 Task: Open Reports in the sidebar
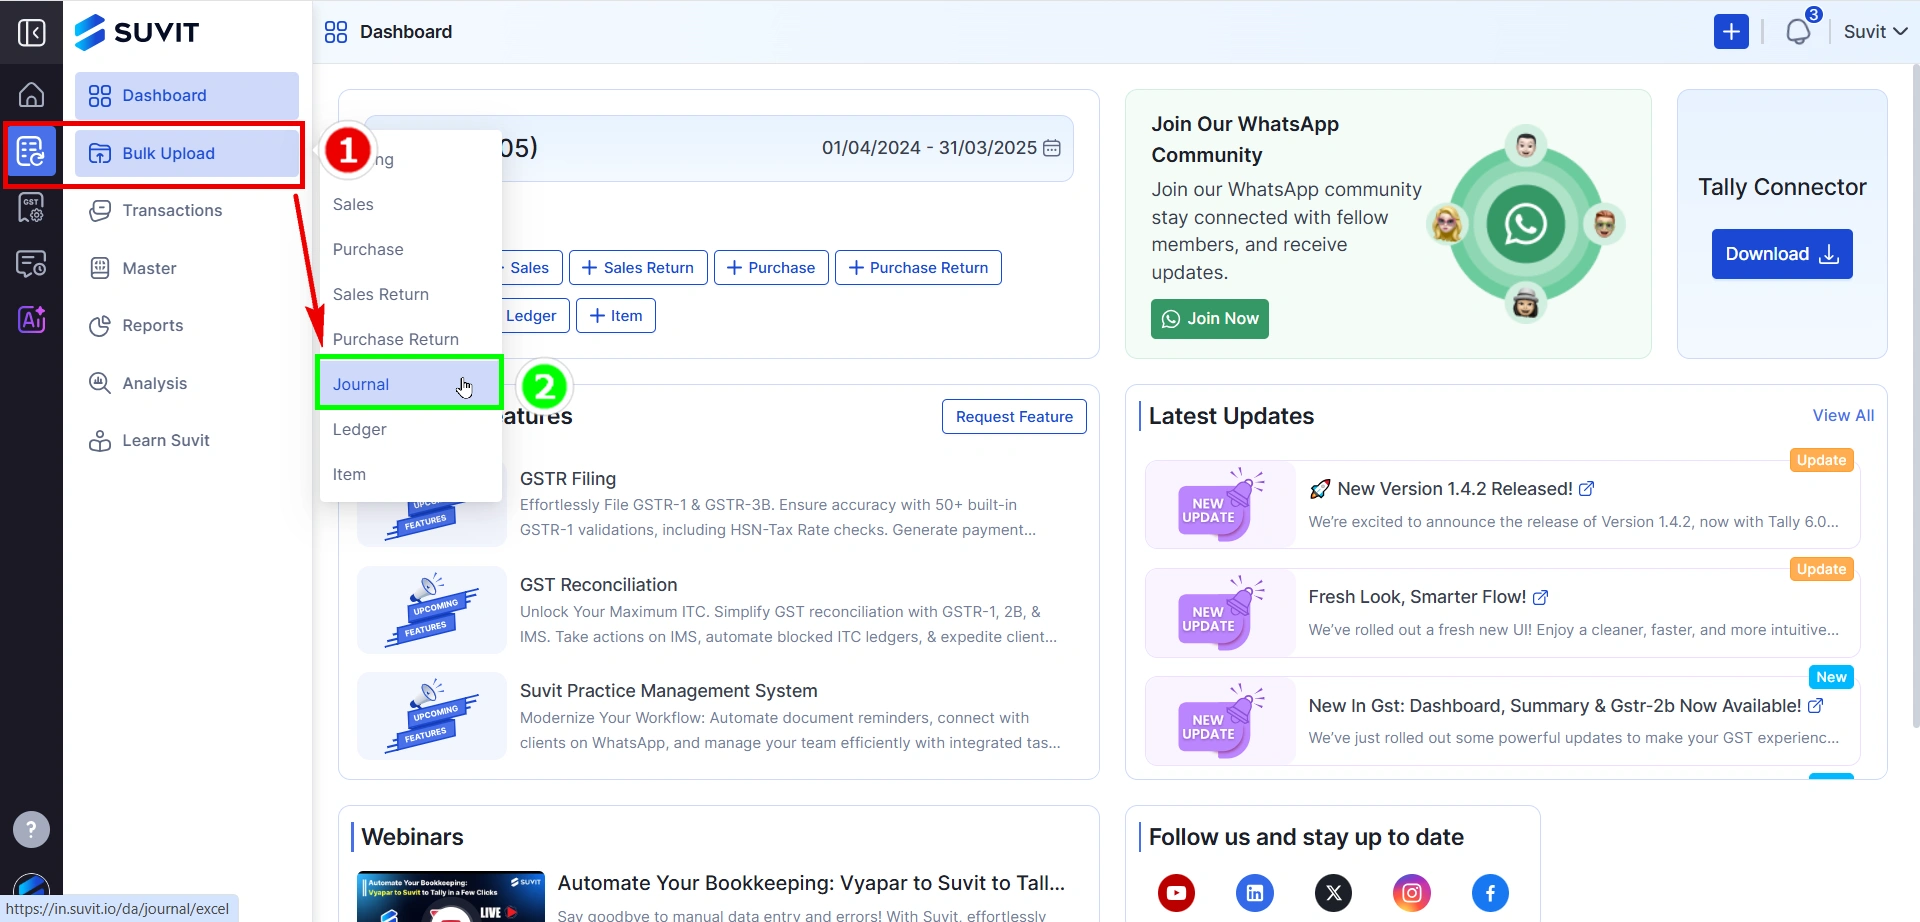click(x=187, y=326)
